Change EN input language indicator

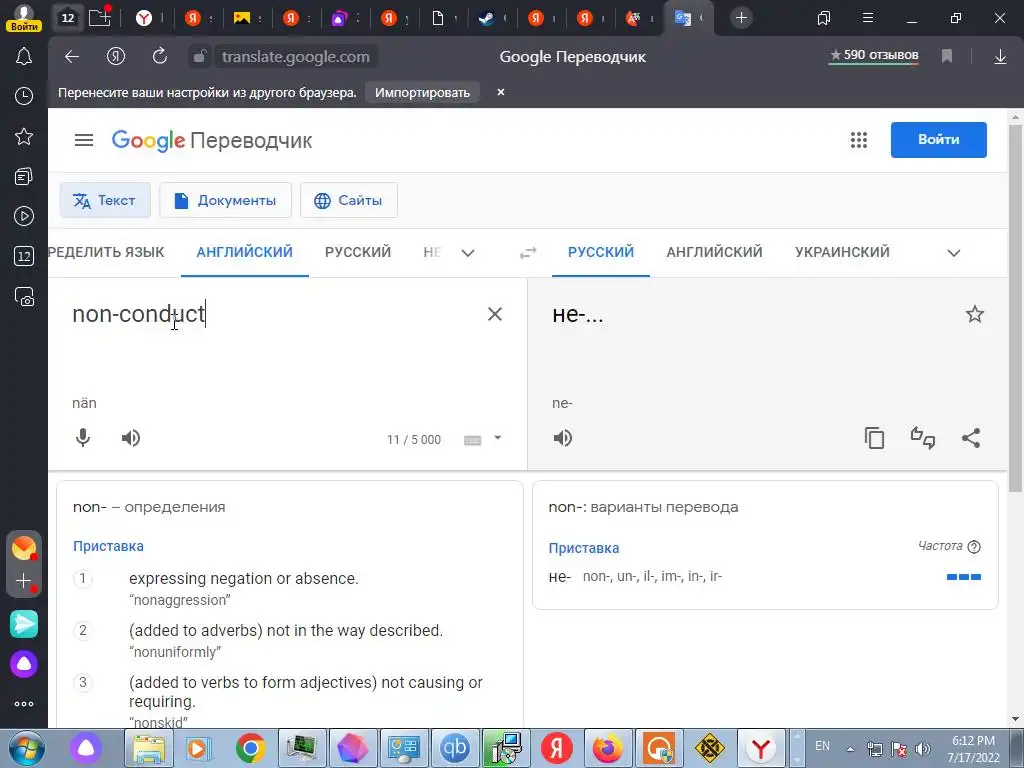(822, 746)
